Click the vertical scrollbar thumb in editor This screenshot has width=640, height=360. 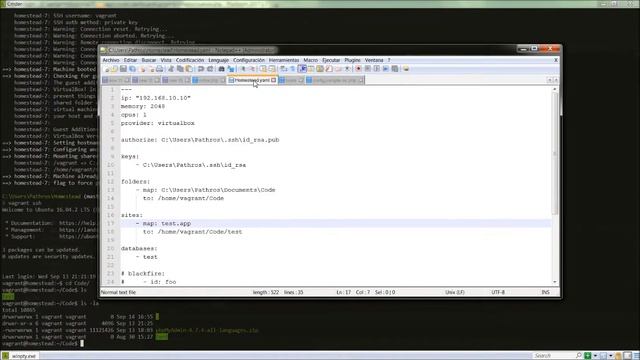coord(554,153)
